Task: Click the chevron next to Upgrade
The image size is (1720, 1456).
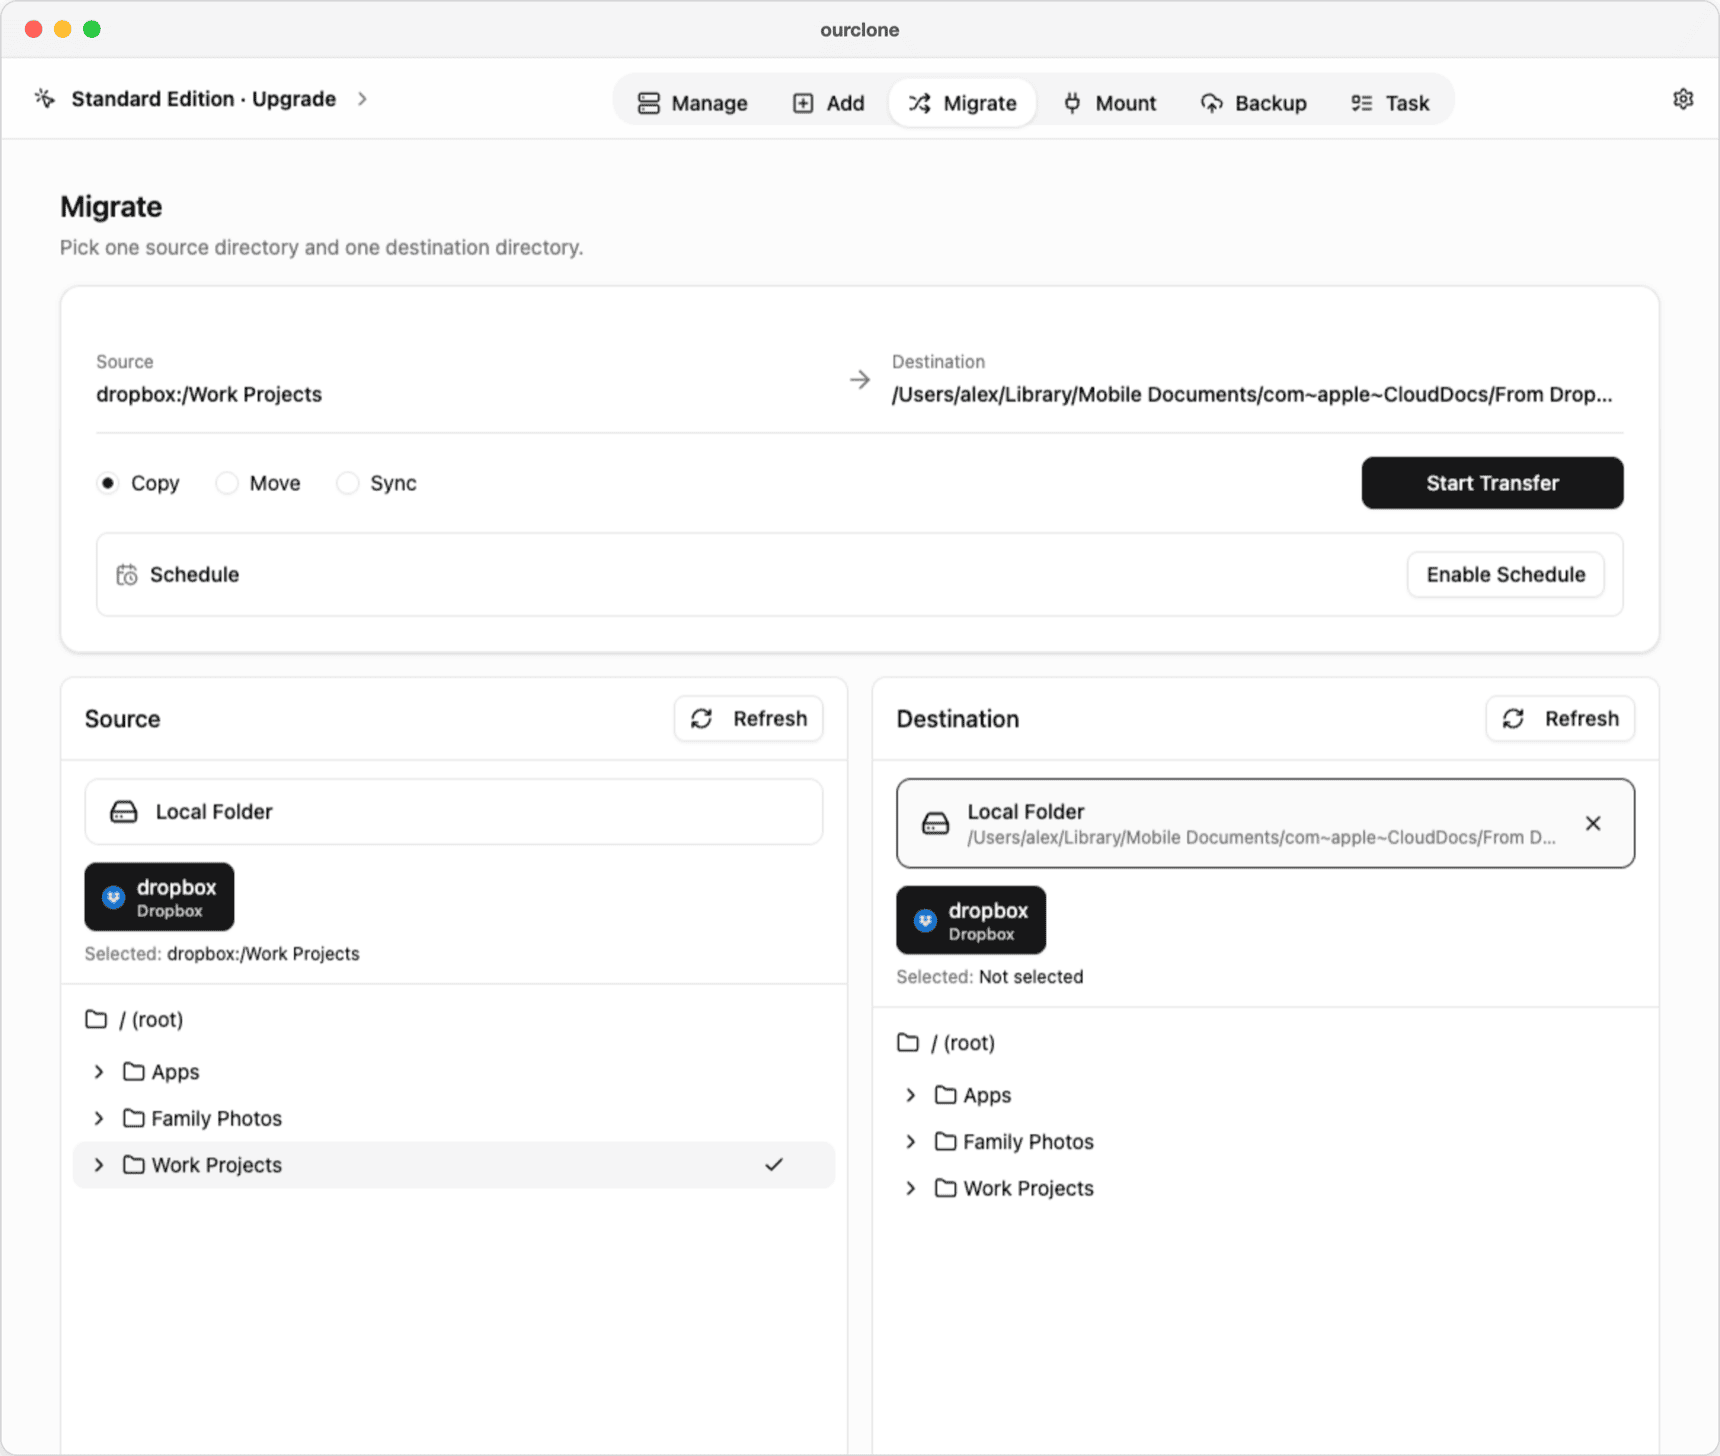Action: pos(362,99)
